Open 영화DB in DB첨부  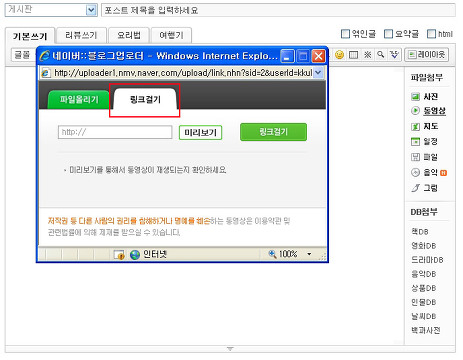[424, 246]
